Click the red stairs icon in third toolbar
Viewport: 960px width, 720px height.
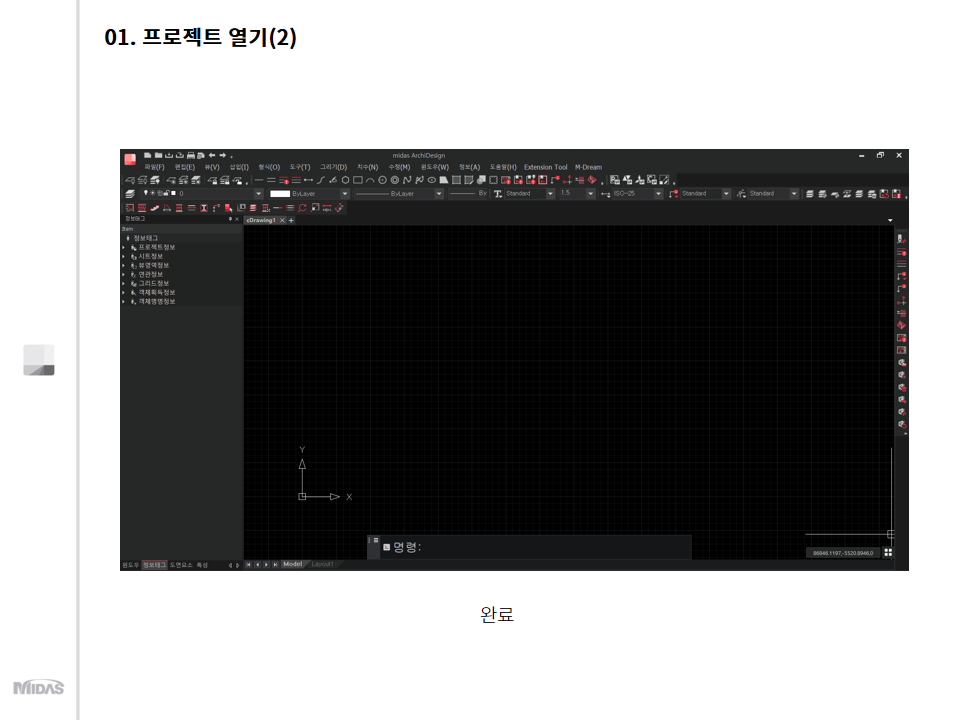click(x=154, y=208)
